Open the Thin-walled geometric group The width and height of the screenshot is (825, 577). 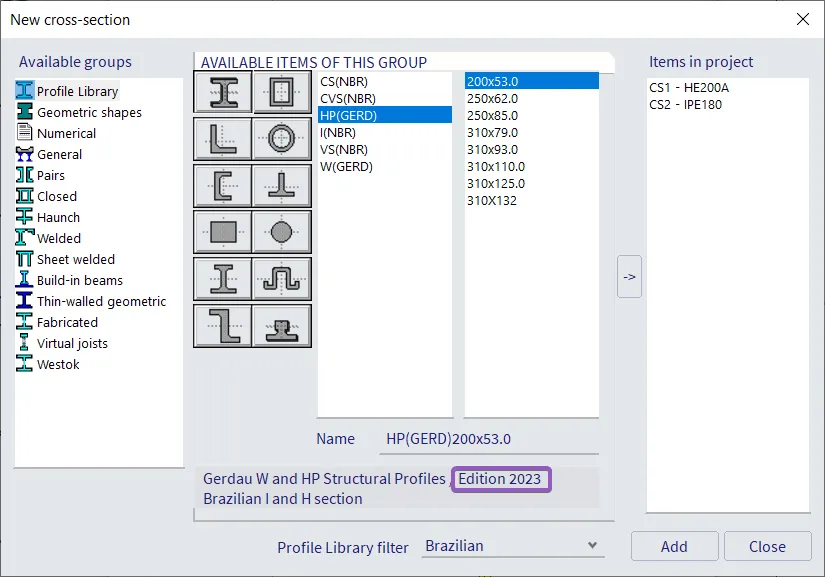click(101, 302)
